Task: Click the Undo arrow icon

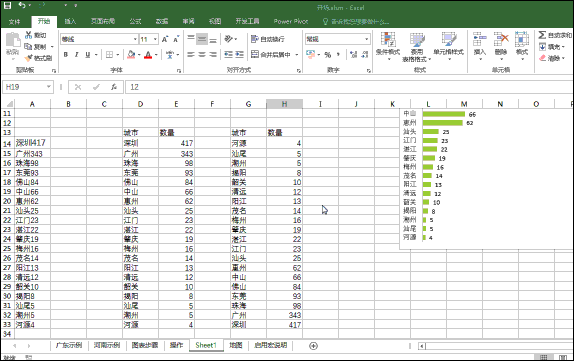Action: tap(22, 5)
